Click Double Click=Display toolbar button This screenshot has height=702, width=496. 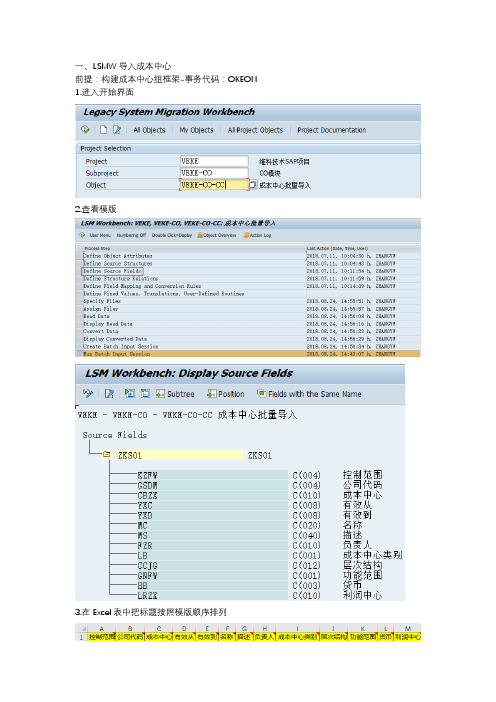click(172, 235)
